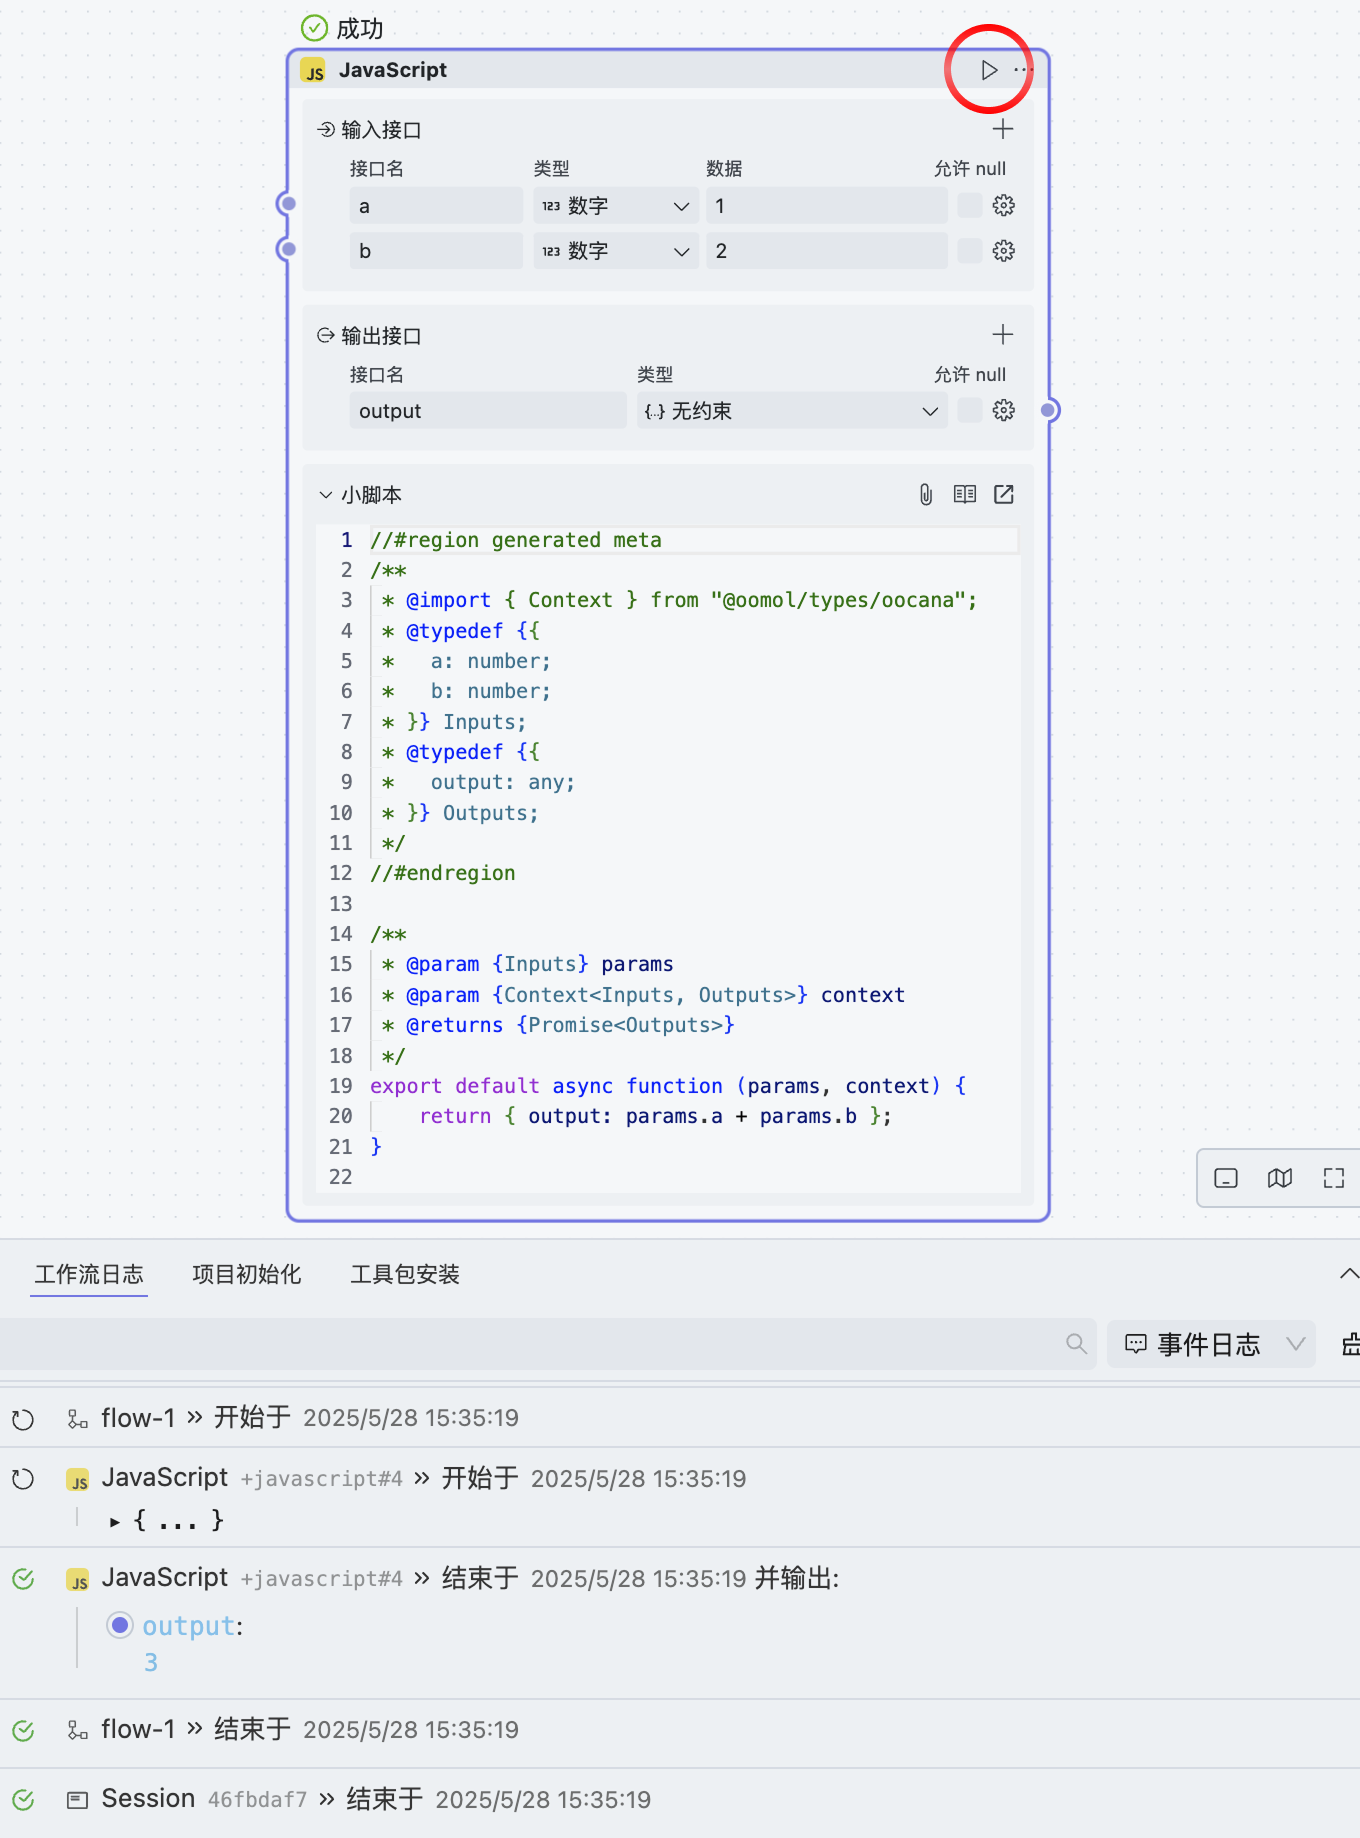Click the paperclip attachment icon in script header
The height and width of the screenshot is (1838, 1360).
point(926,495)
